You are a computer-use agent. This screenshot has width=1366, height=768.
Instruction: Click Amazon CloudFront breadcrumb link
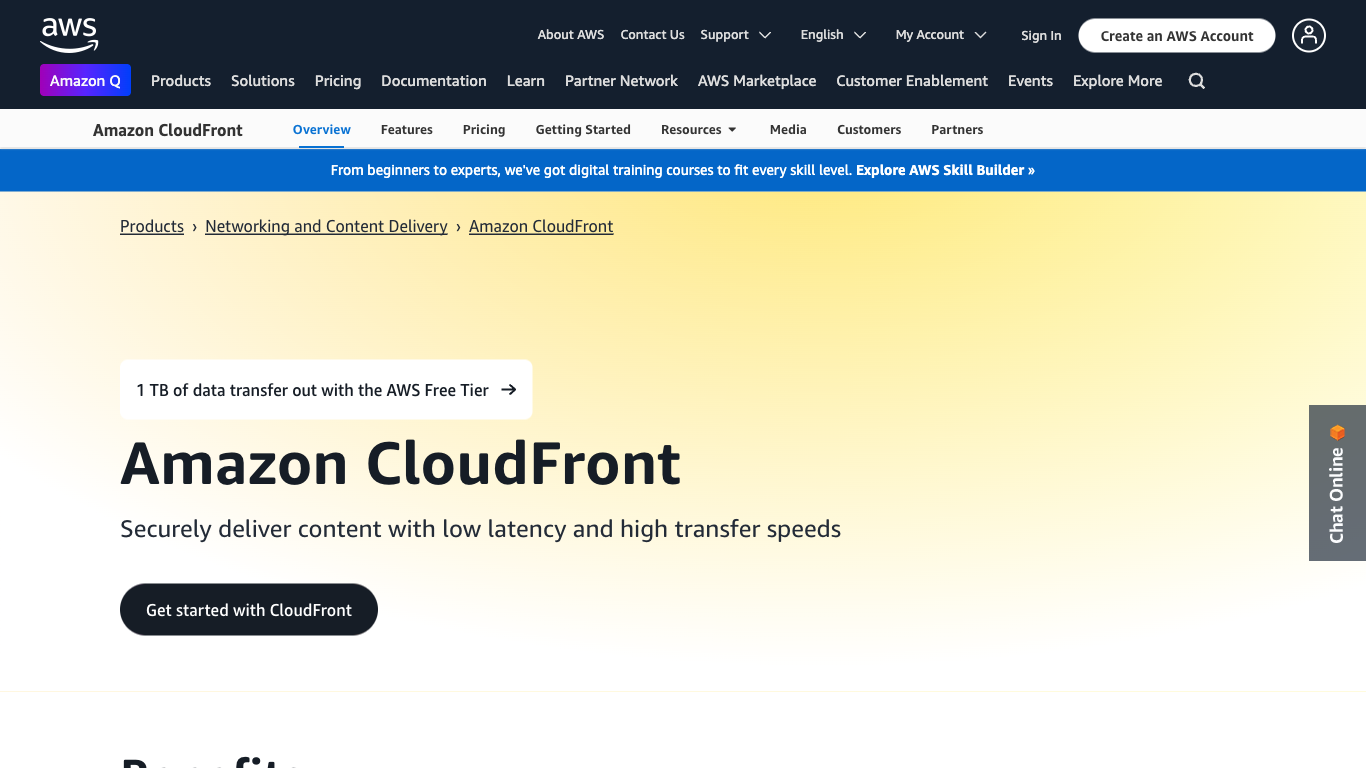point(541,226)
